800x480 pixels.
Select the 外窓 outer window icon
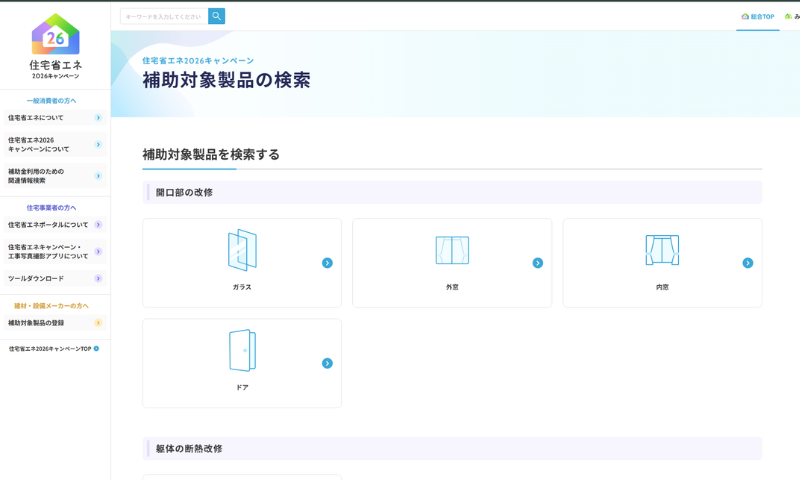coord(452,250)
